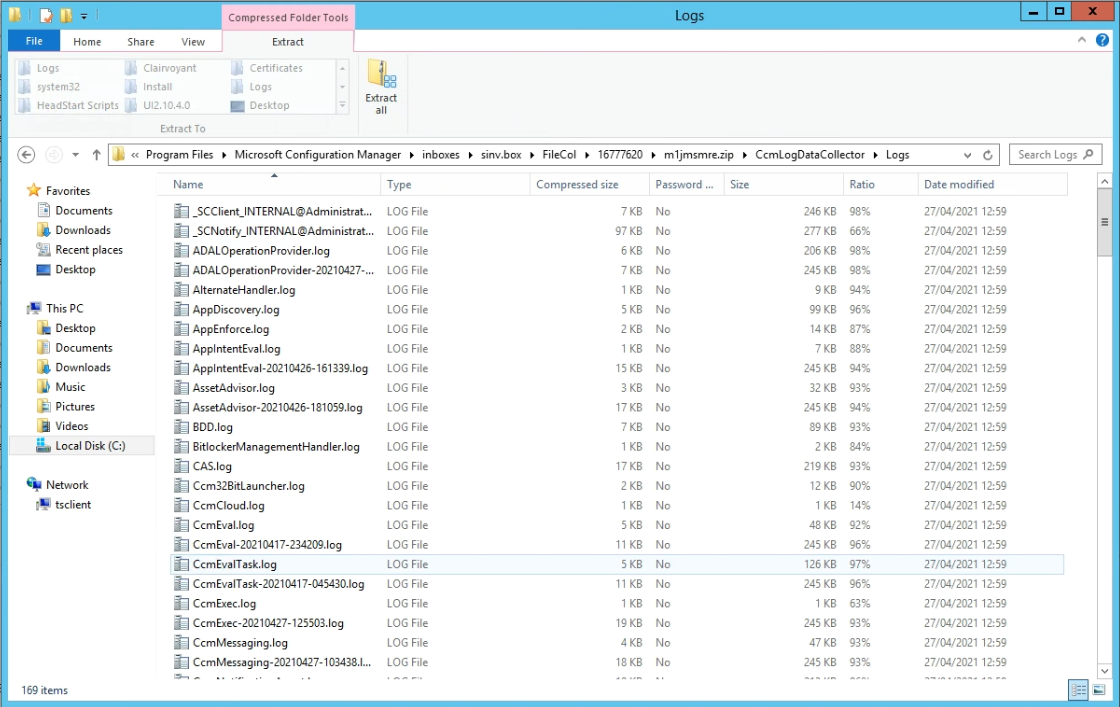
Task: Open the Help question mark icon
Action: click(1102, 41)
